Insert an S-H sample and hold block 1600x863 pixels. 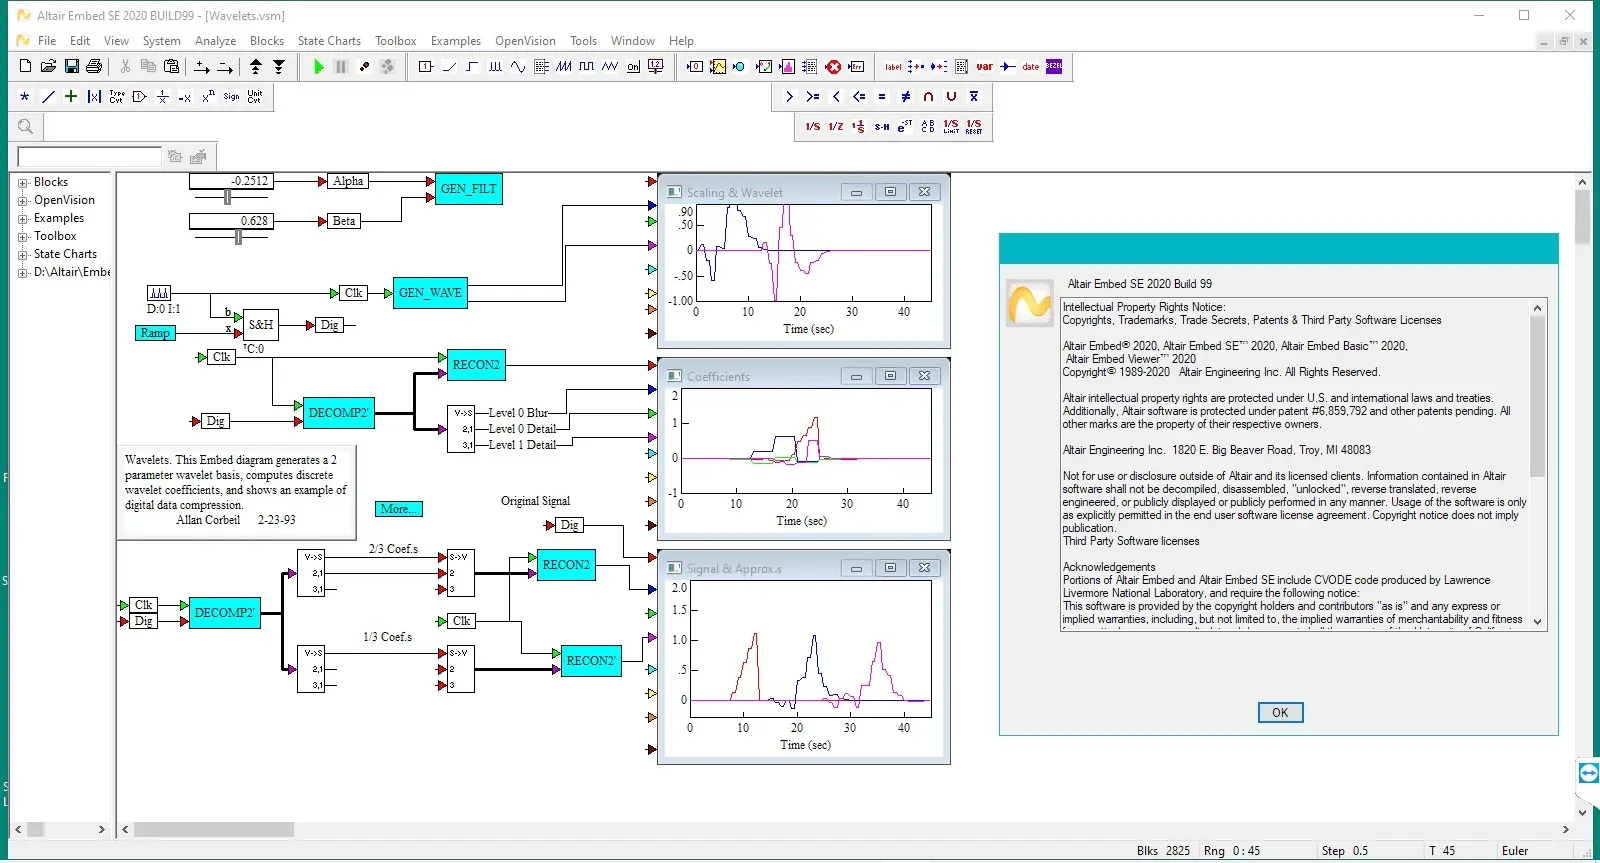click(882, 126)
